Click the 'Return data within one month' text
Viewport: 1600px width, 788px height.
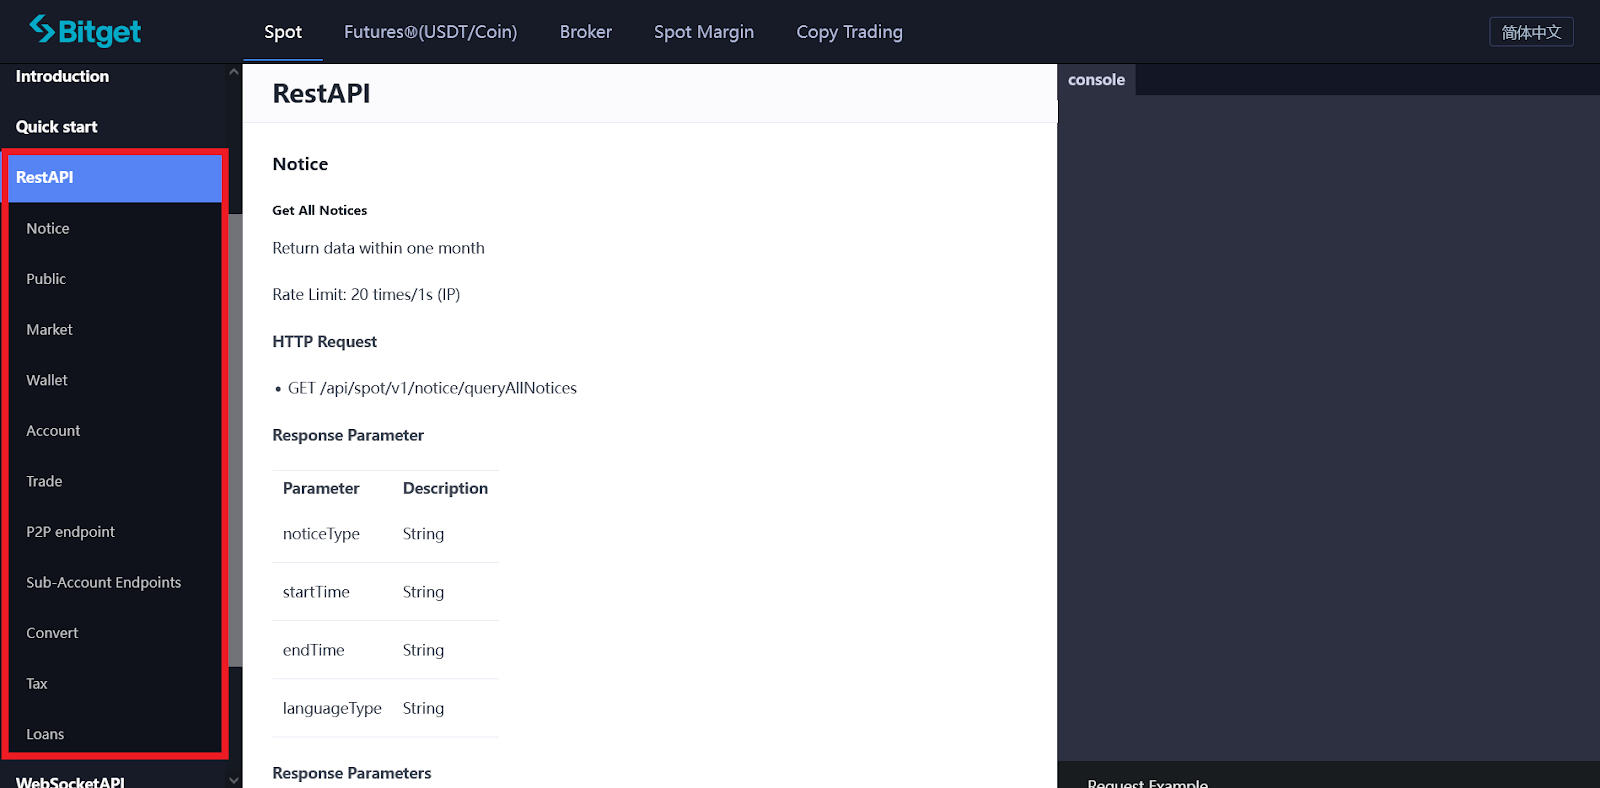pos(378,248)
